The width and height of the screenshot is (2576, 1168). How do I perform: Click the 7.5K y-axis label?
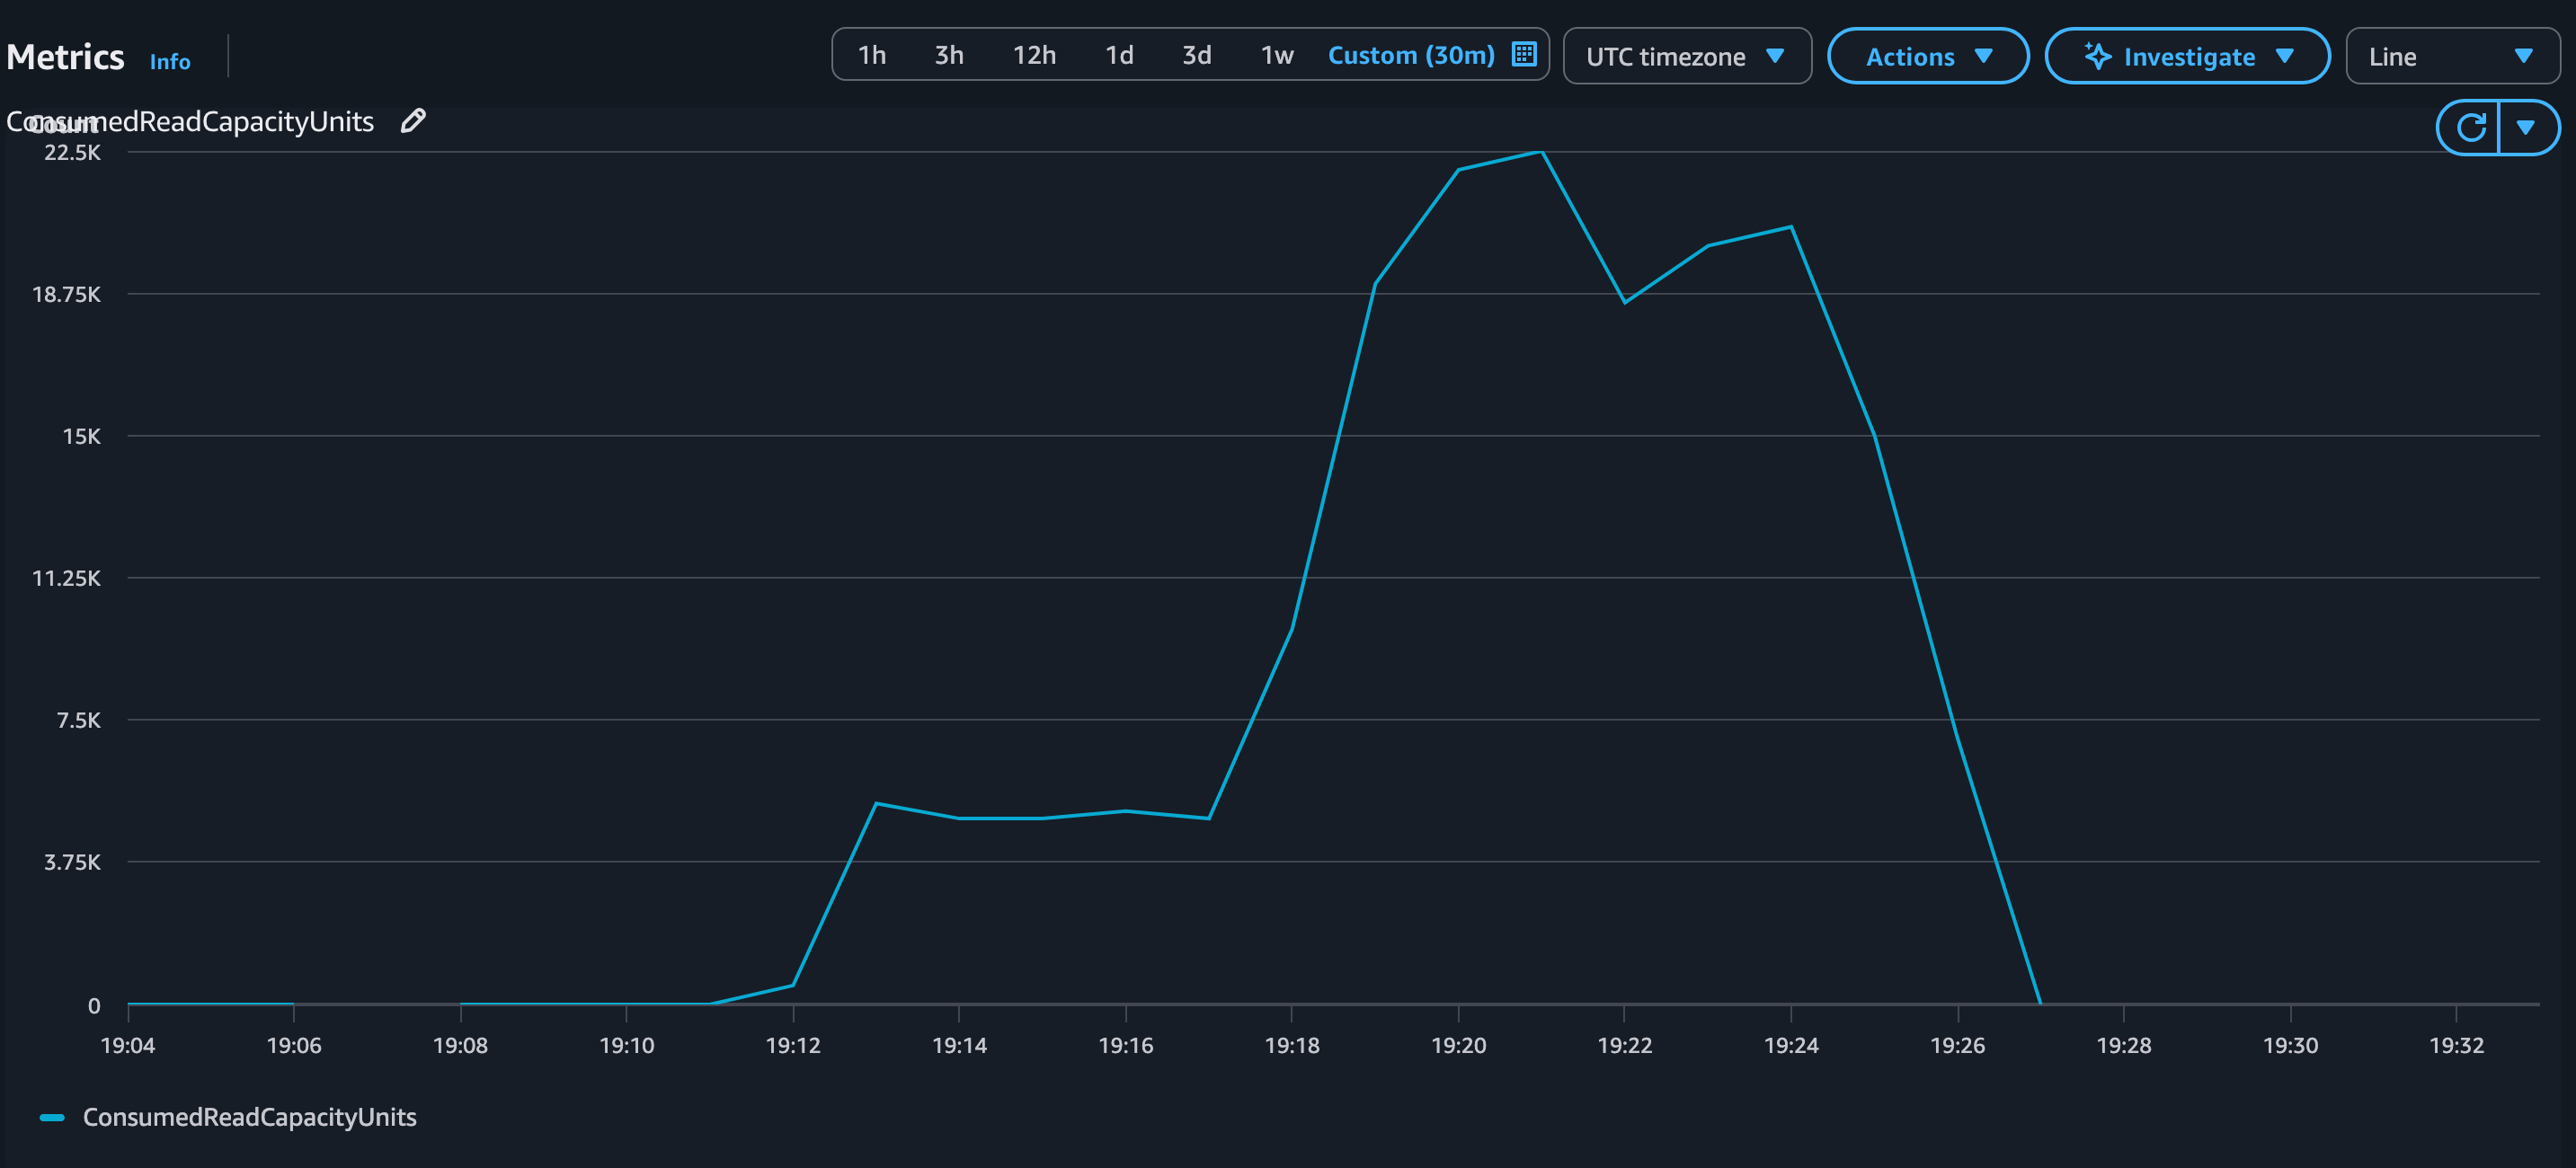pos(78,720)
